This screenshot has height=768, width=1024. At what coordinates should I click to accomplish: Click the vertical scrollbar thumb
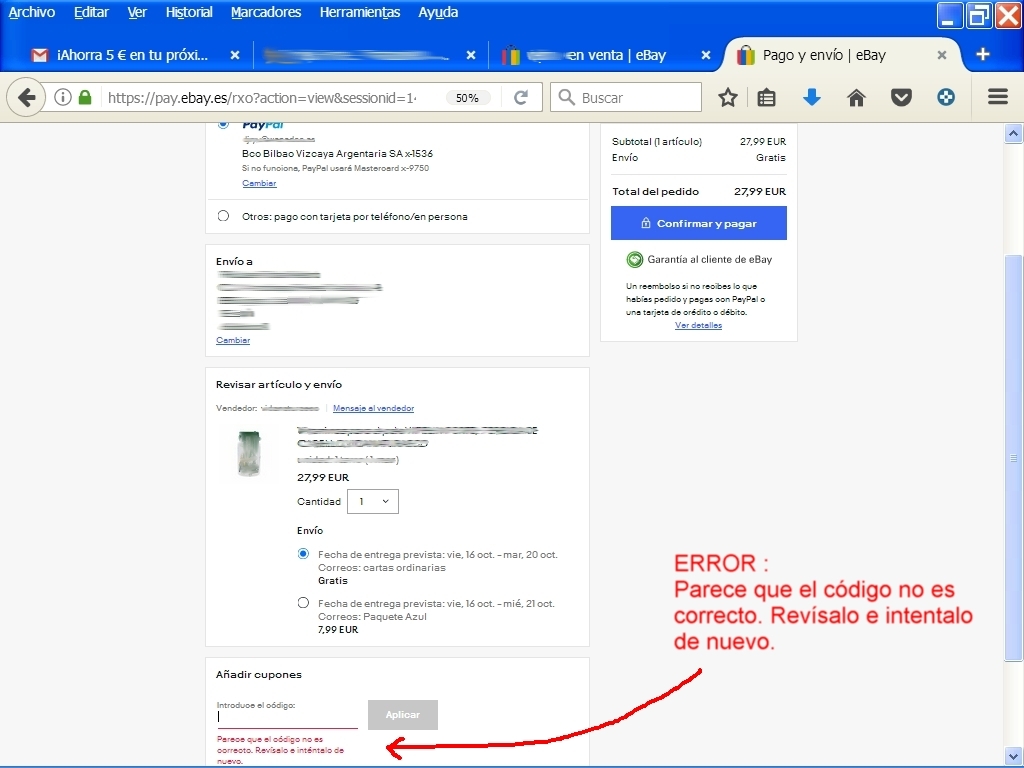pyautogui.click(x=1013, y=457)
